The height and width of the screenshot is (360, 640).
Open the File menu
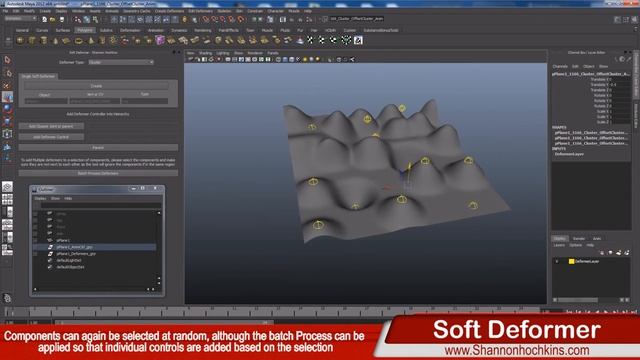click(x=5, y=11)
